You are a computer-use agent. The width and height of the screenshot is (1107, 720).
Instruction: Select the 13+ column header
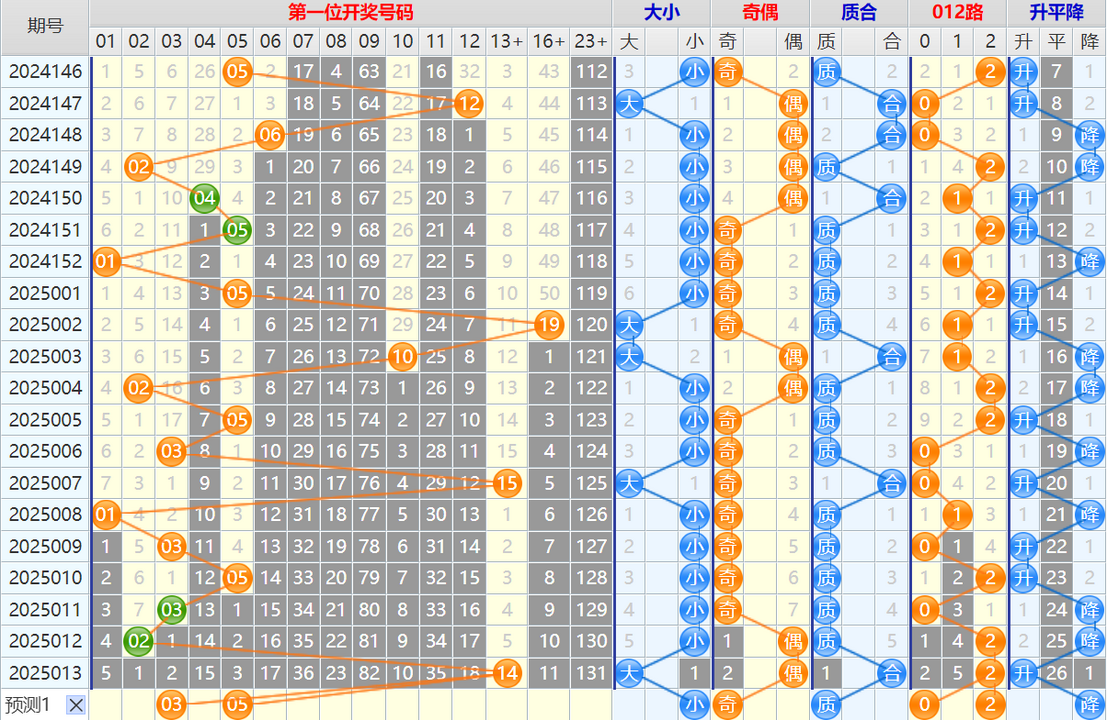507,41
